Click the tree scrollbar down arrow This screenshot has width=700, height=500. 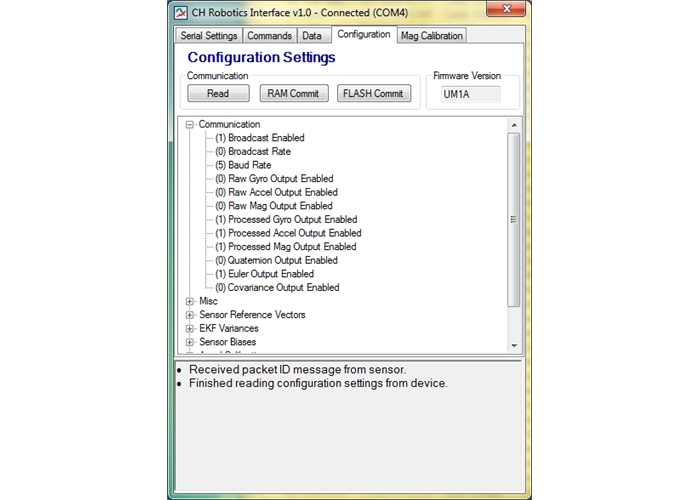(514, 344)
